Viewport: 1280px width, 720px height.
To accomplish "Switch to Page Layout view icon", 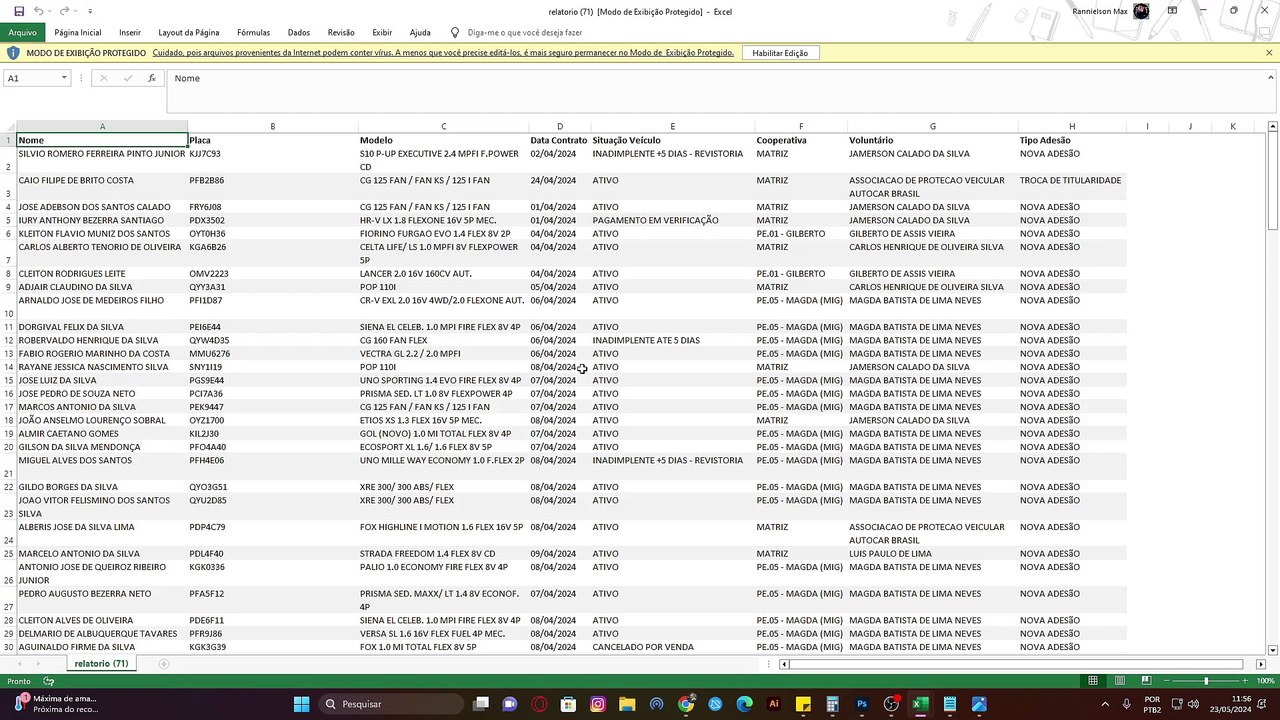I will (1120, 681).
